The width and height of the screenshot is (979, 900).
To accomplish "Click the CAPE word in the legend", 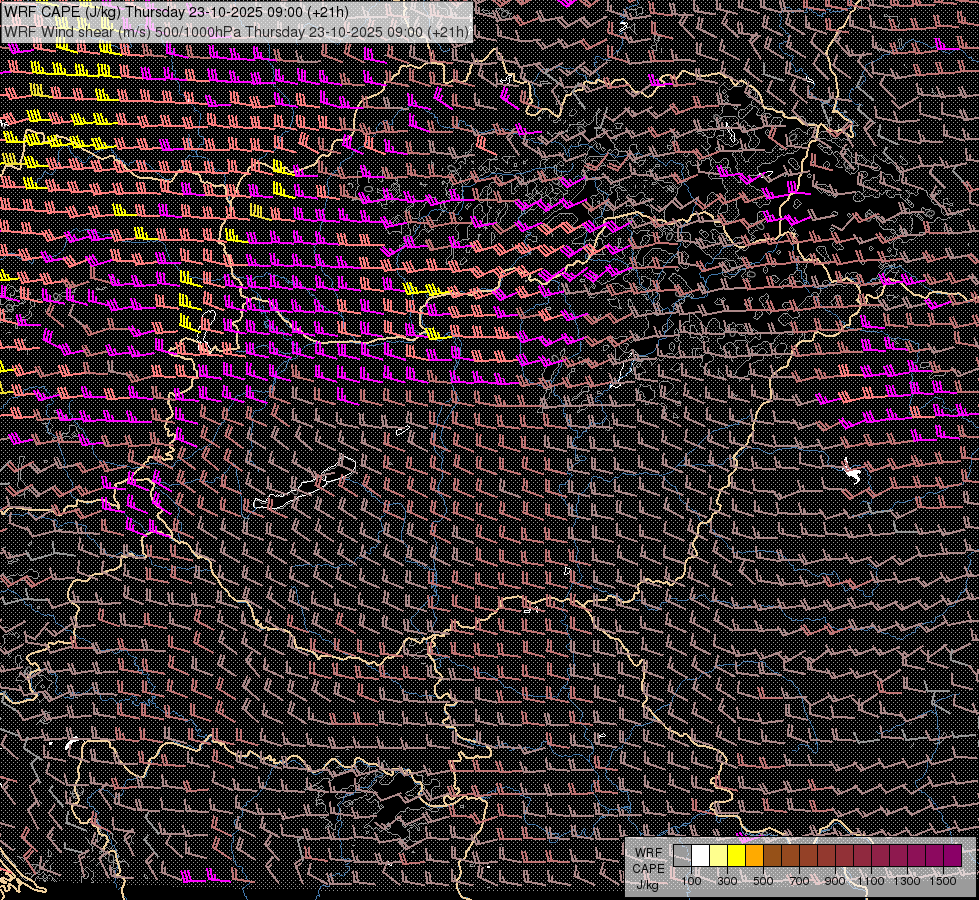I will tap(648, 869).
